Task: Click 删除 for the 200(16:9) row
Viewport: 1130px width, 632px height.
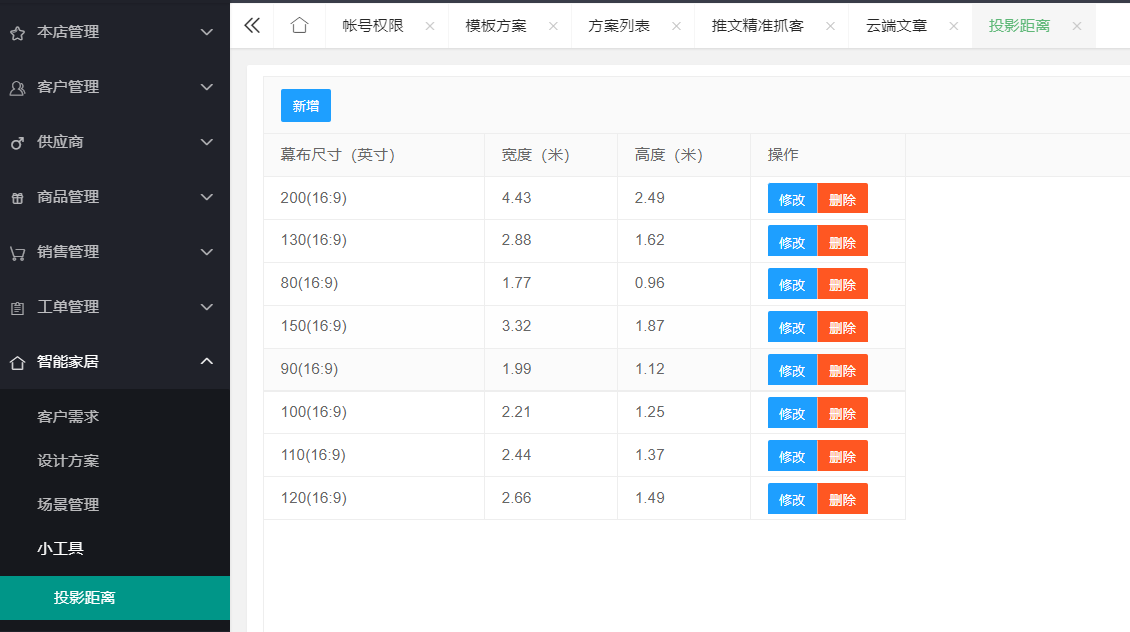Action: coord(842,200)
